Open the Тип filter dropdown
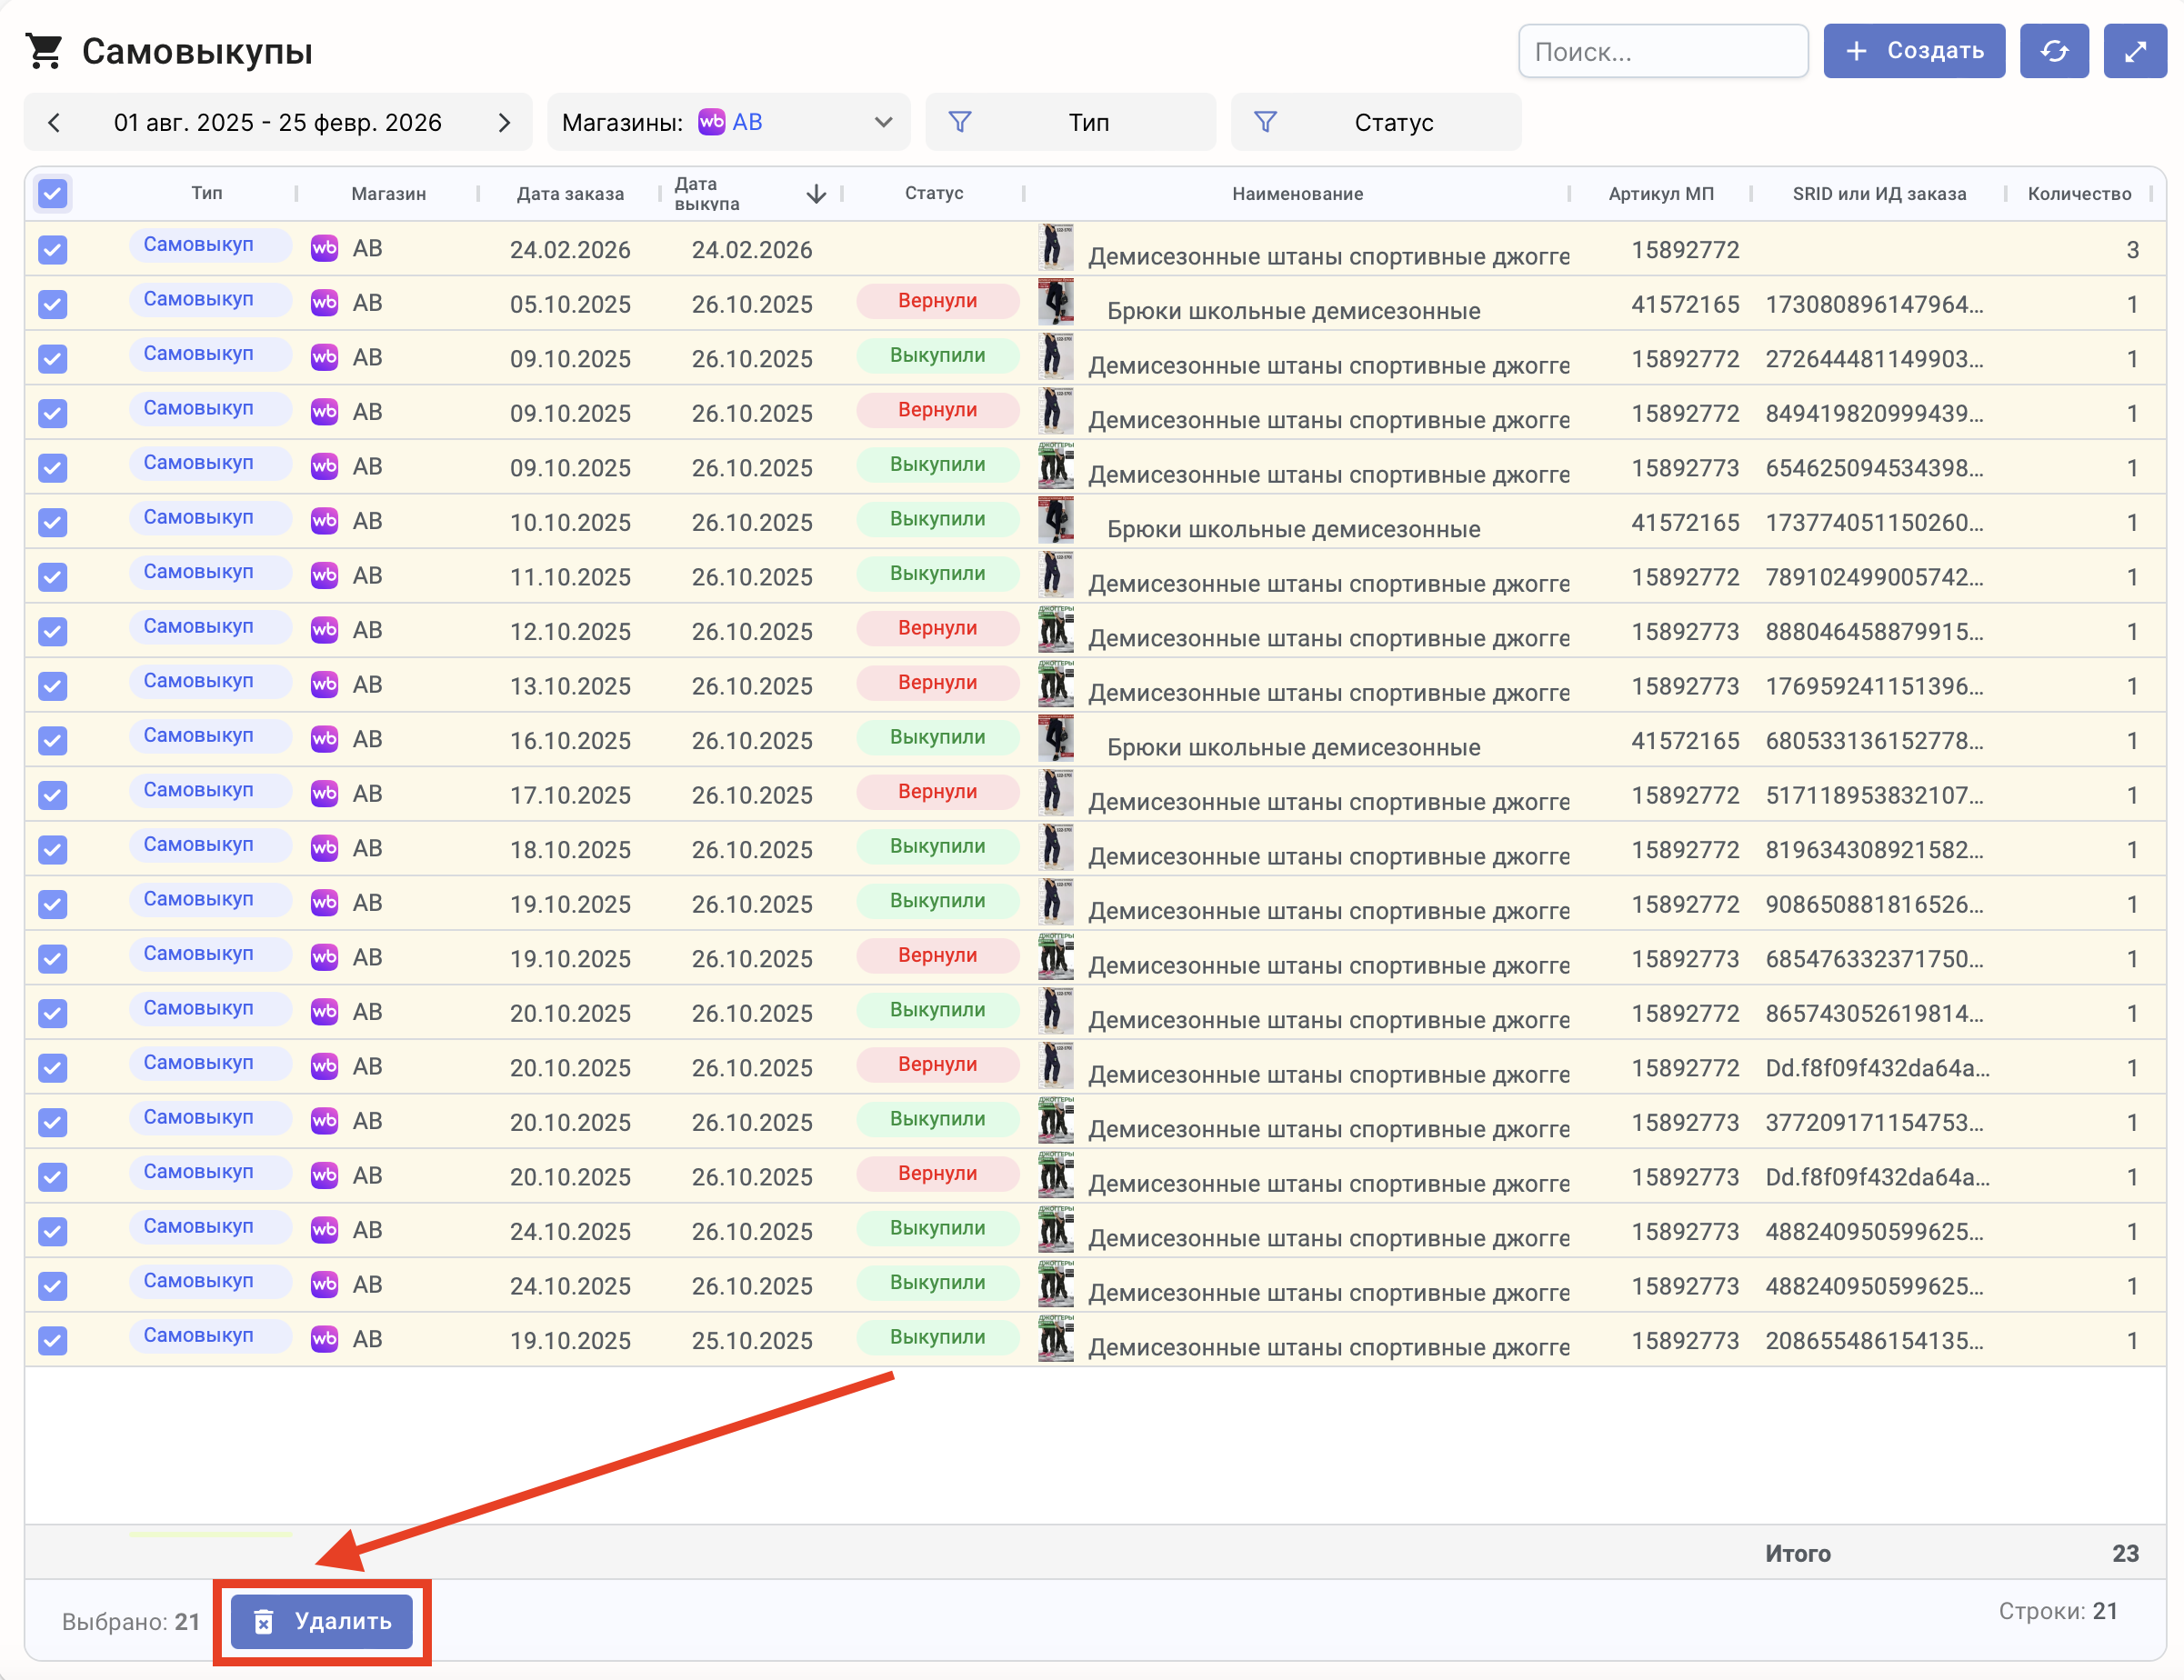 pos(1088,122)
